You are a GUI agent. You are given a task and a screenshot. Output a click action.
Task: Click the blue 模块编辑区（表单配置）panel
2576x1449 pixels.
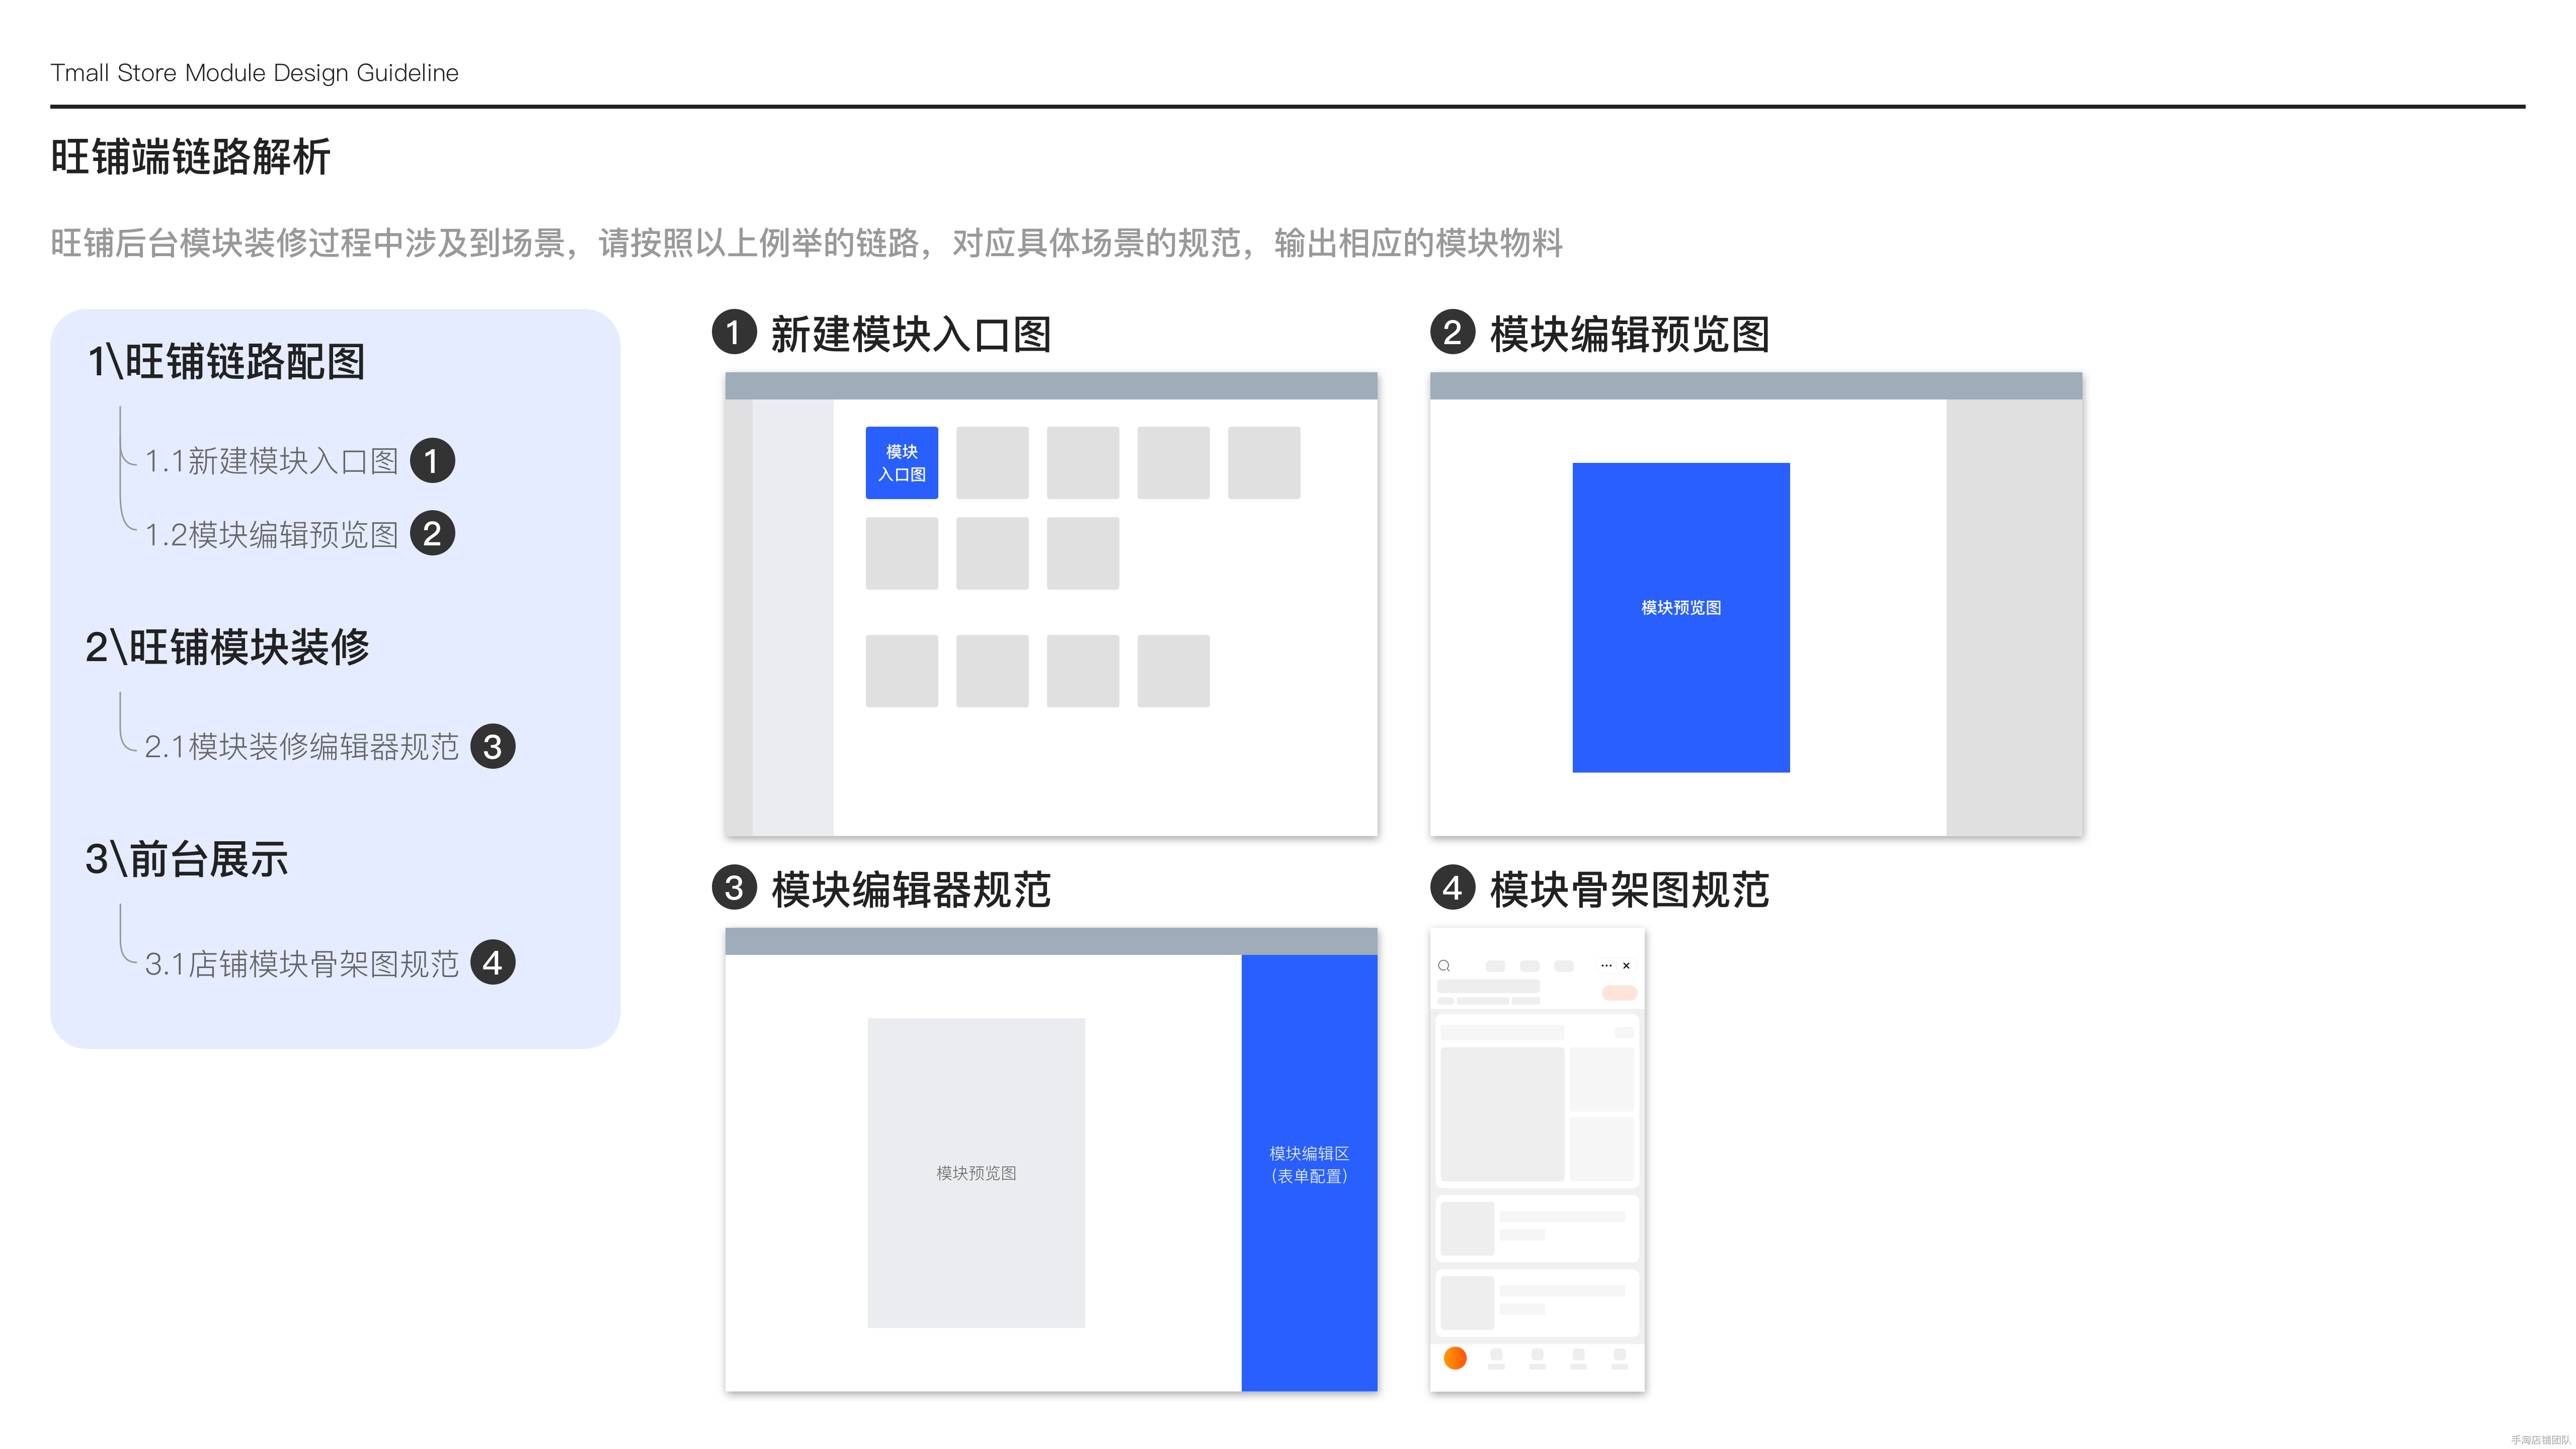(1308, 1171)
